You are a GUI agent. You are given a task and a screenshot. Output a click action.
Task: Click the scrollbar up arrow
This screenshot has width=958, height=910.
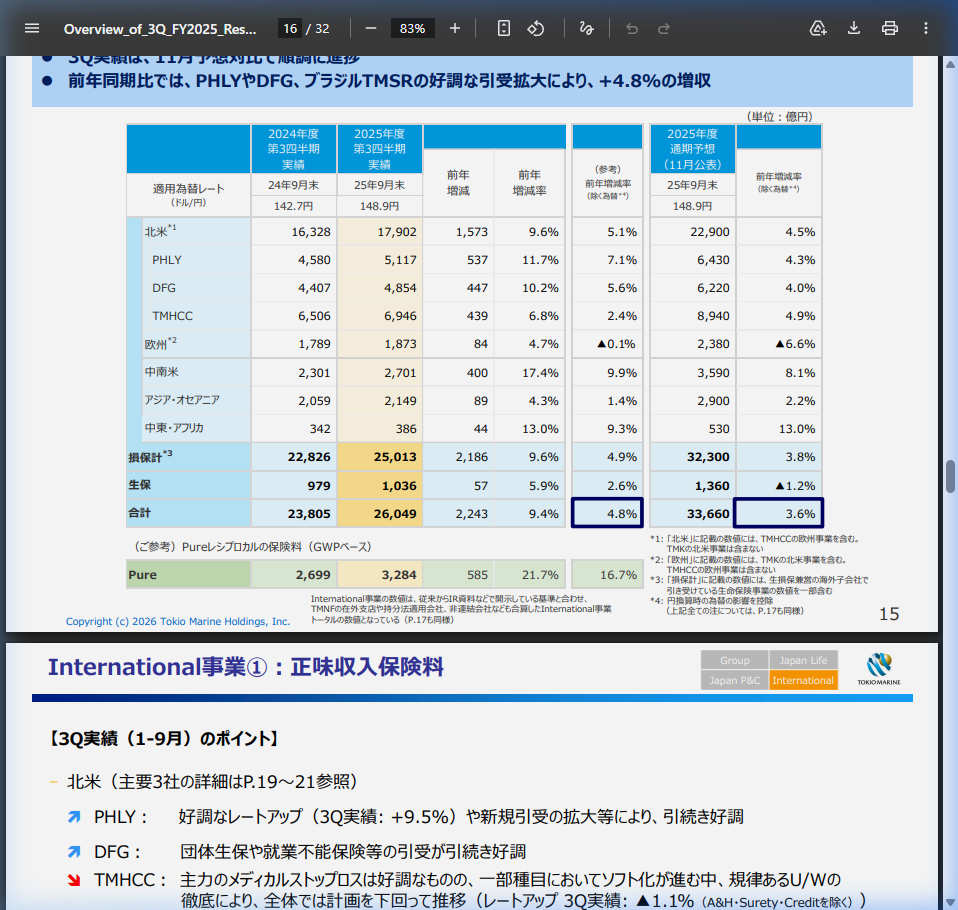point(951,64)
